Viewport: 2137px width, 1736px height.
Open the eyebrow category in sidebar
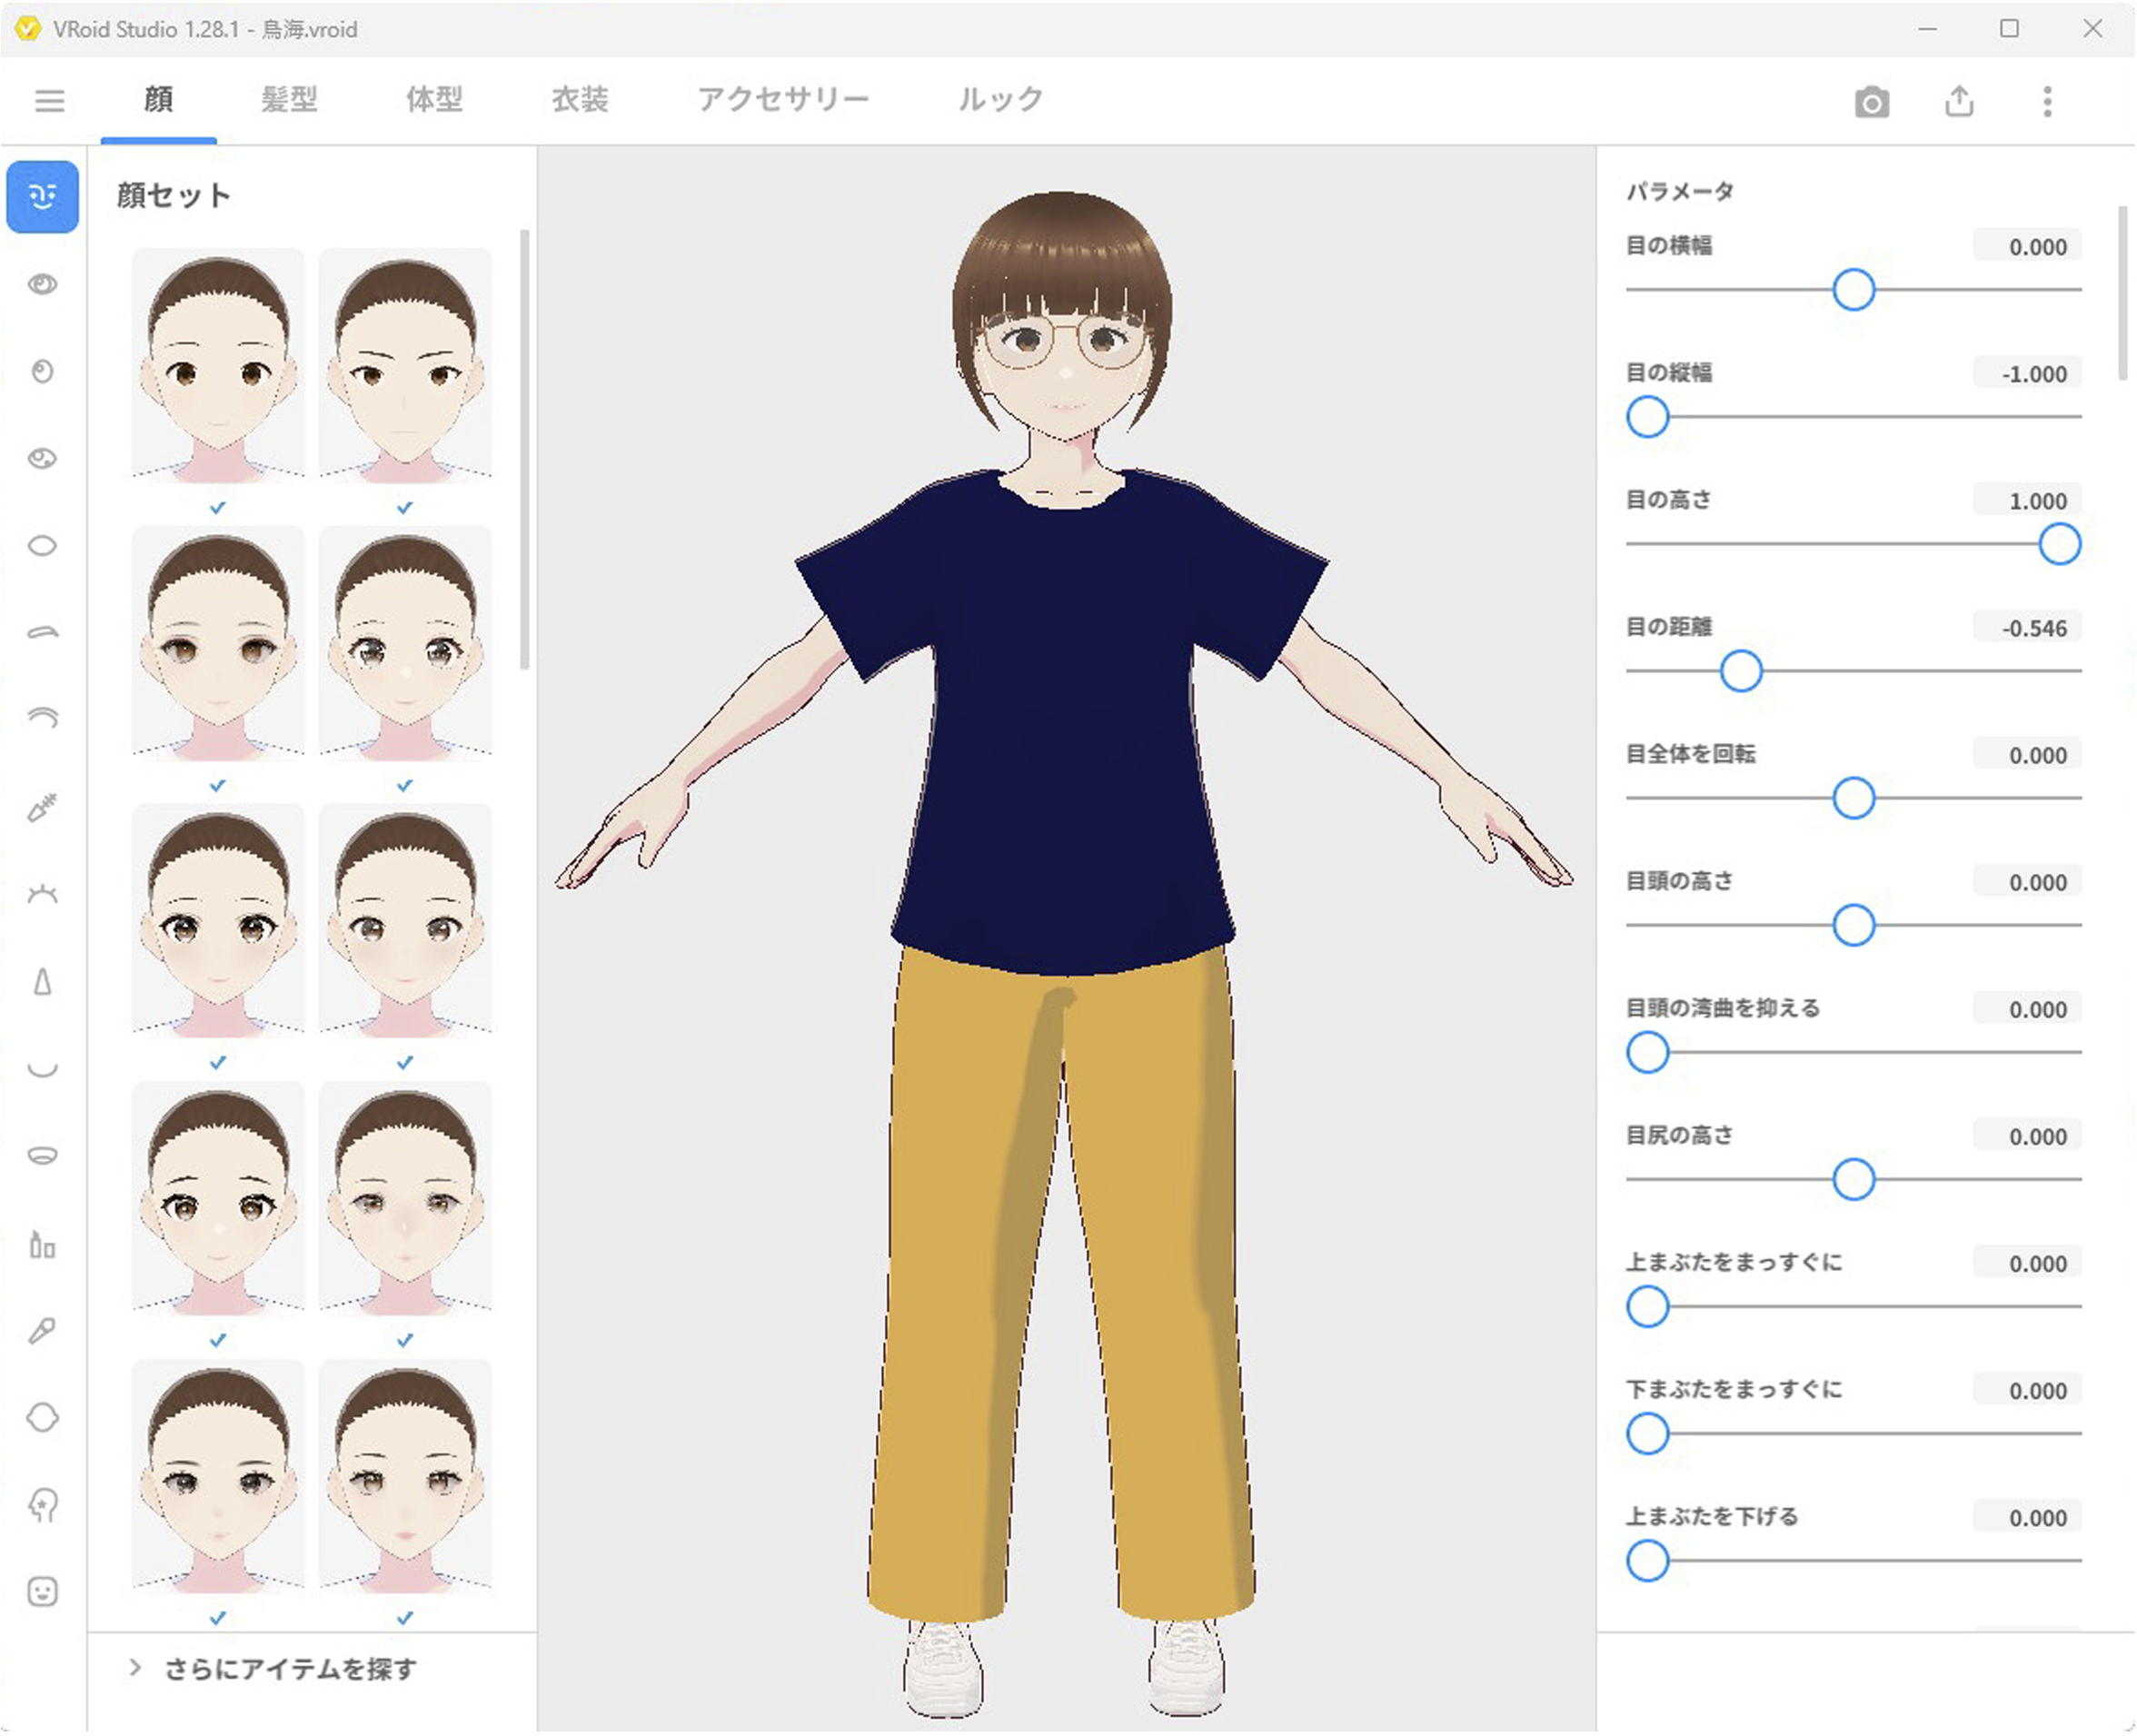[42, 632]
